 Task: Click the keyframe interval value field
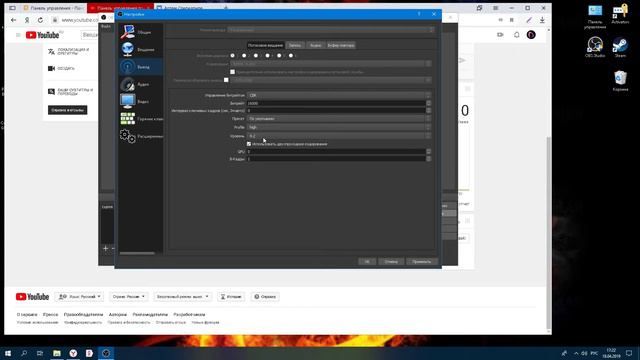(x=336, y=111)
